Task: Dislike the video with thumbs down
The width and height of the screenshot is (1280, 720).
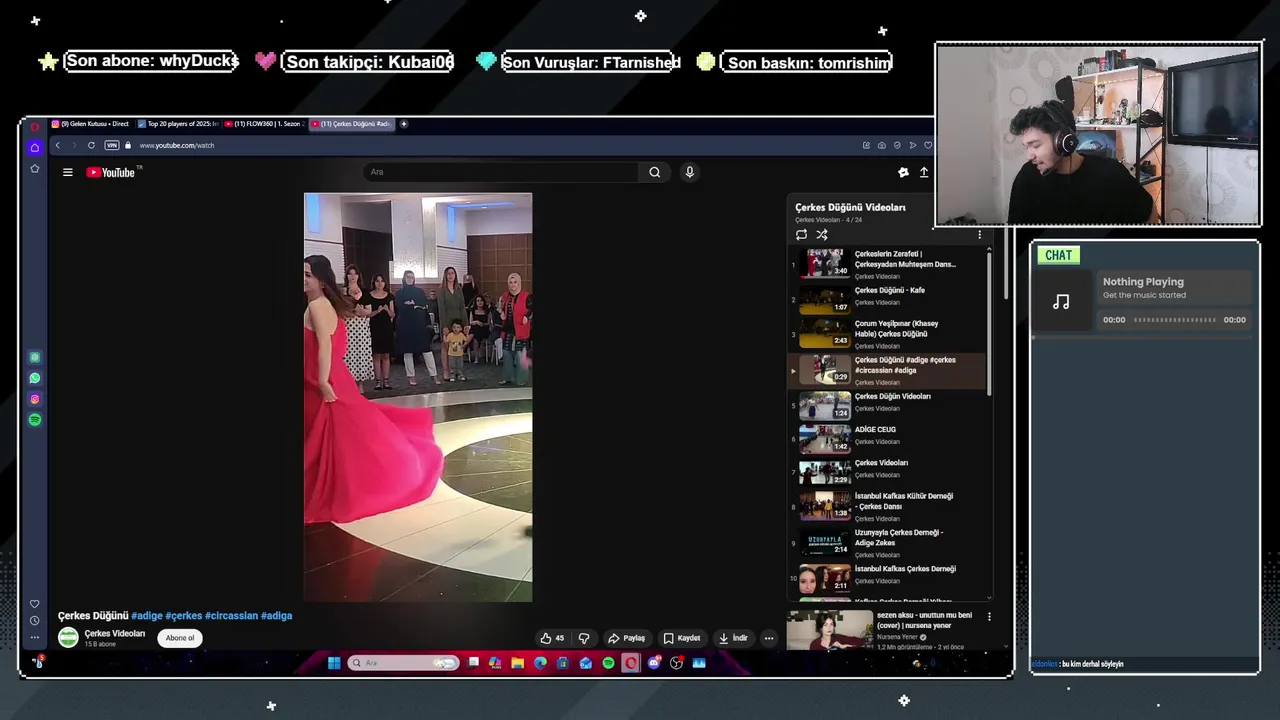Action: click(x=584, y=638)
